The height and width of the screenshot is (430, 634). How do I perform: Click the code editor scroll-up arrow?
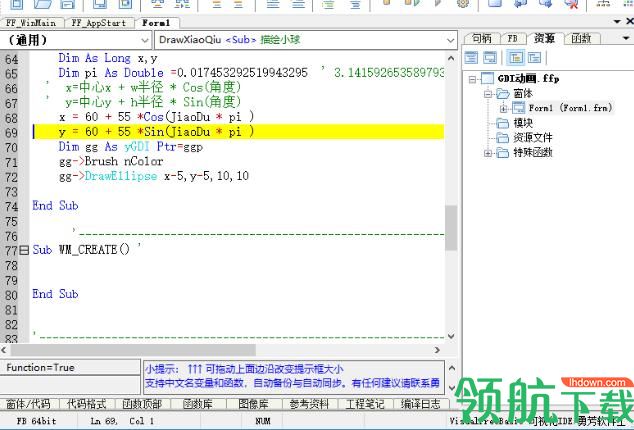(451, 58)
